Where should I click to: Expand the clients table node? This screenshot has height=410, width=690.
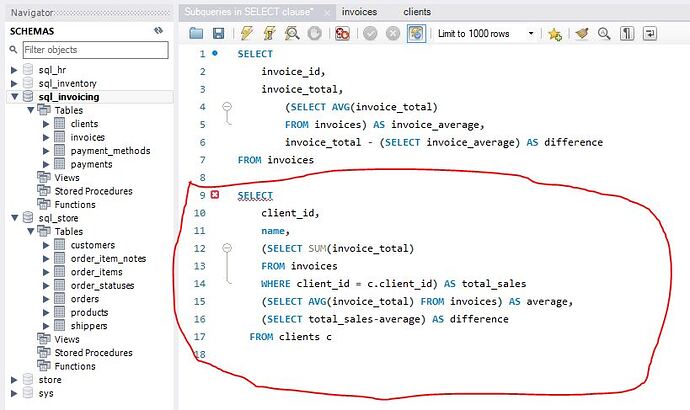(46, 124)
